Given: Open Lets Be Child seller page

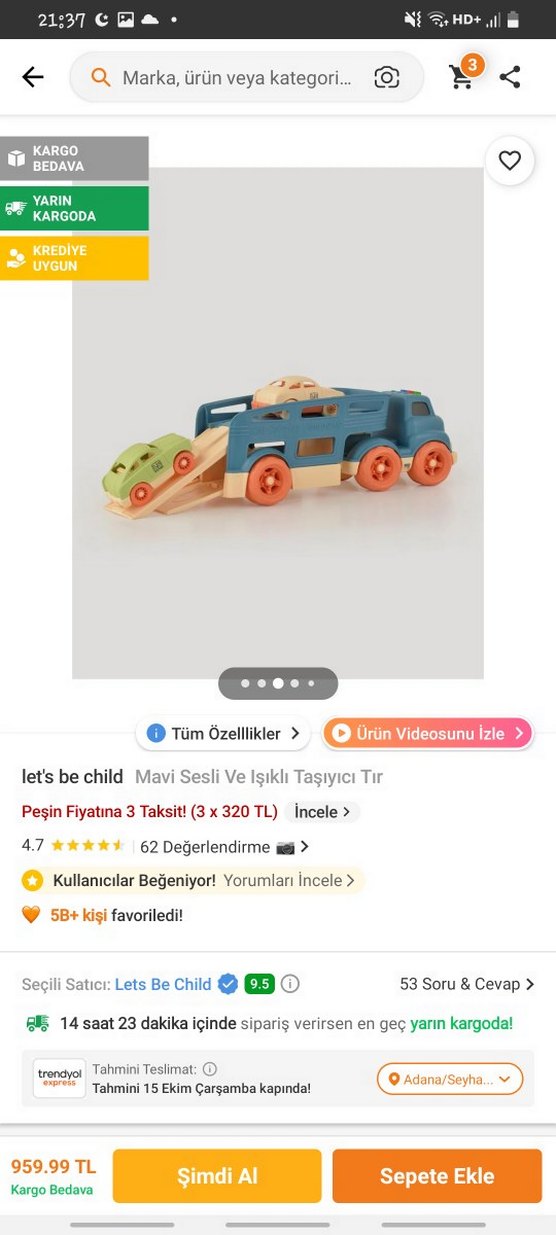Looking at the screenshot, I should (163, 984).
